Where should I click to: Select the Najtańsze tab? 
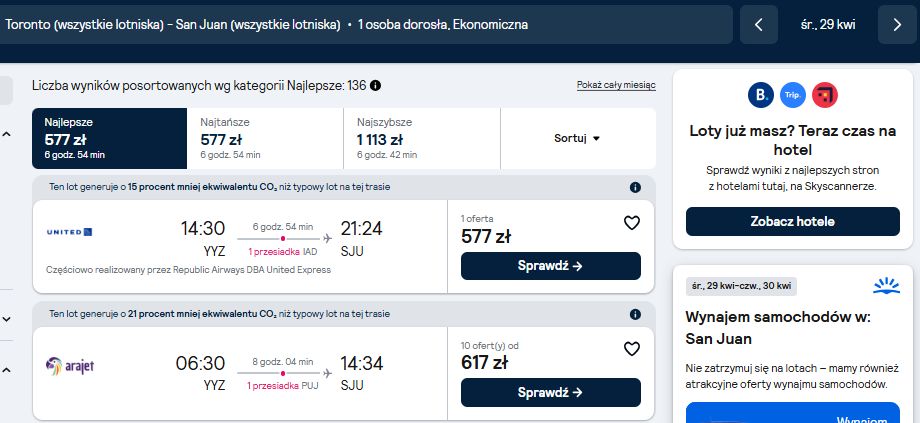click(x=265, y=138)
